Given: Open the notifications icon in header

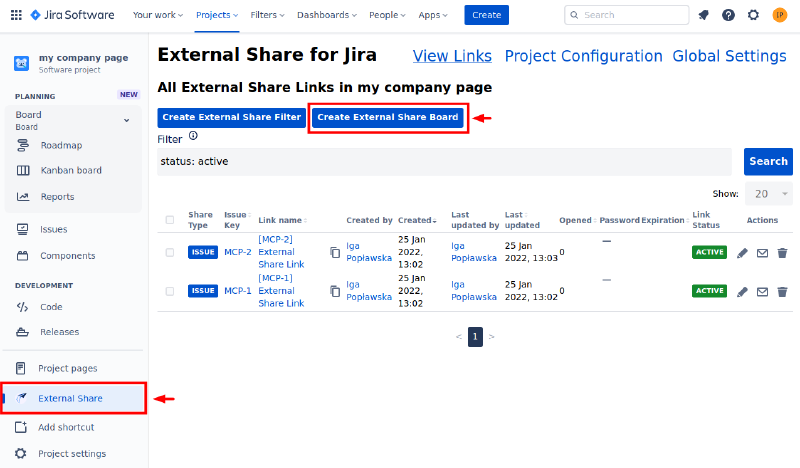Looking at the screenshot, I should (704, 15).
